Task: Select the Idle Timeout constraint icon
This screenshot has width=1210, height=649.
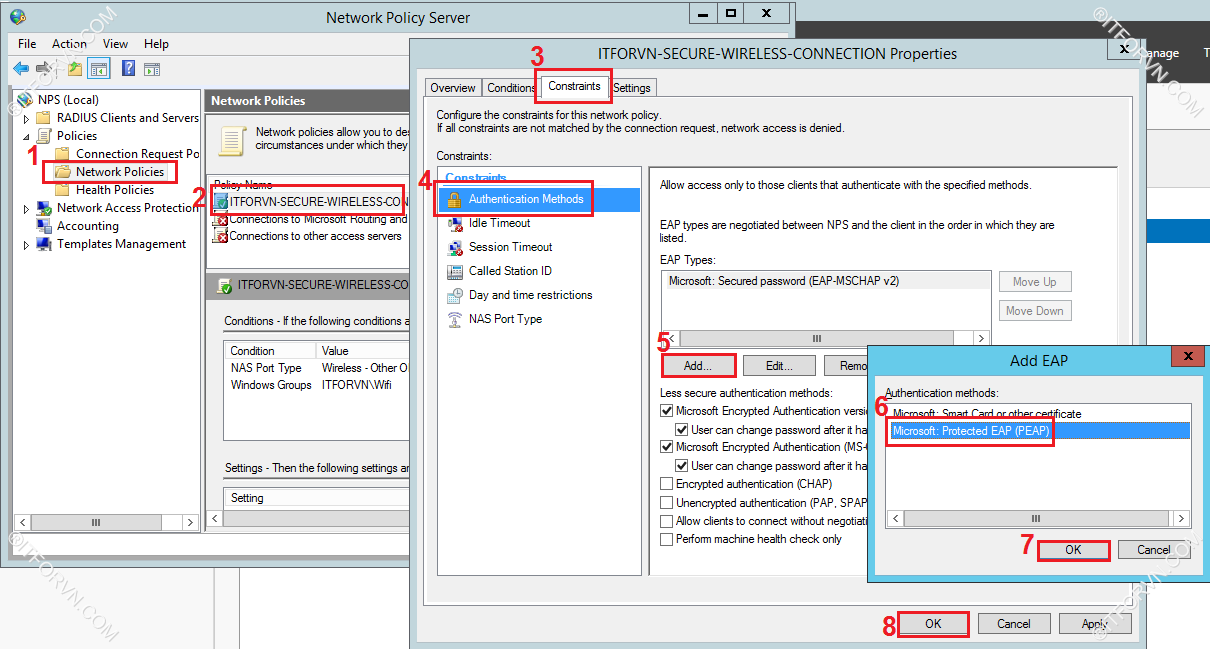Action: 454,223
